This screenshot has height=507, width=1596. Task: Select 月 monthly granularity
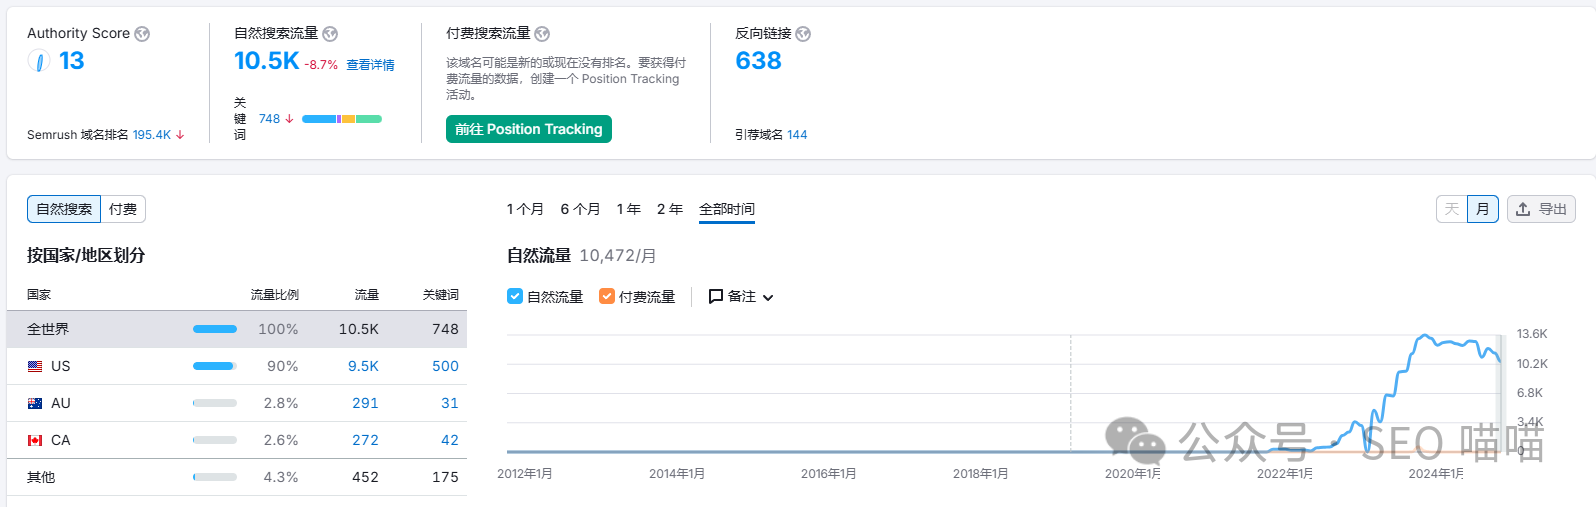coord(1483,209)
